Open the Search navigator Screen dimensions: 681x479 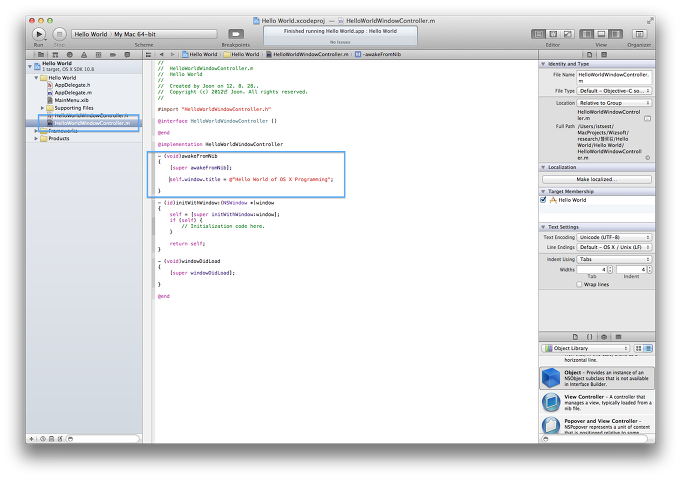[69, 55]
